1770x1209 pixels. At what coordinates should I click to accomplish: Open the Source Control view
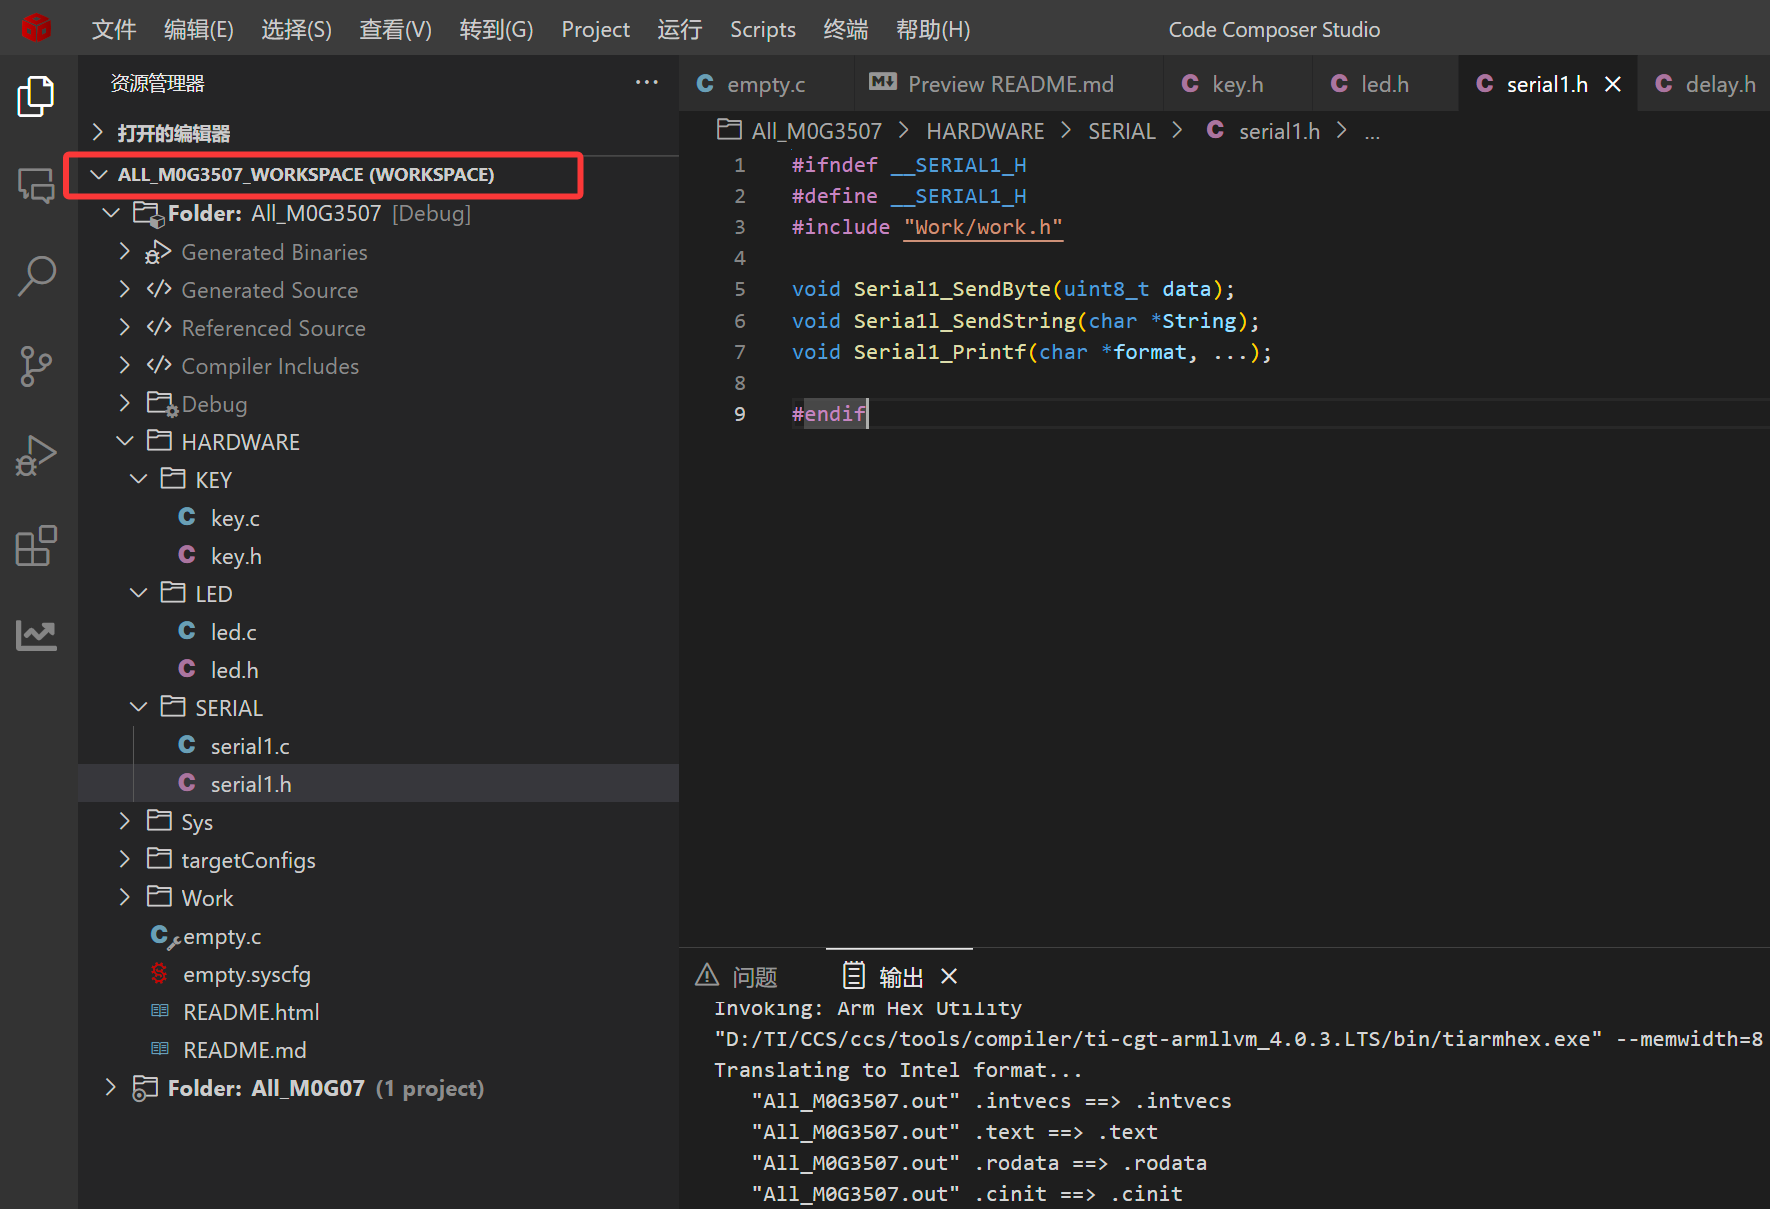pyautogui.click(x=37, y=366)
